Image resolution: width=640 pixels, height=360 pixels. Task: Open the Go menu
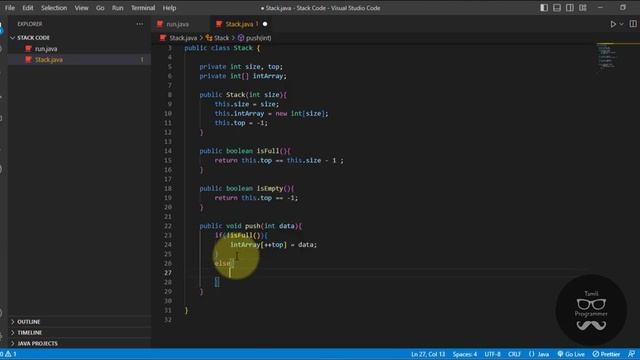pyautogui.click(x=100, y=8)
